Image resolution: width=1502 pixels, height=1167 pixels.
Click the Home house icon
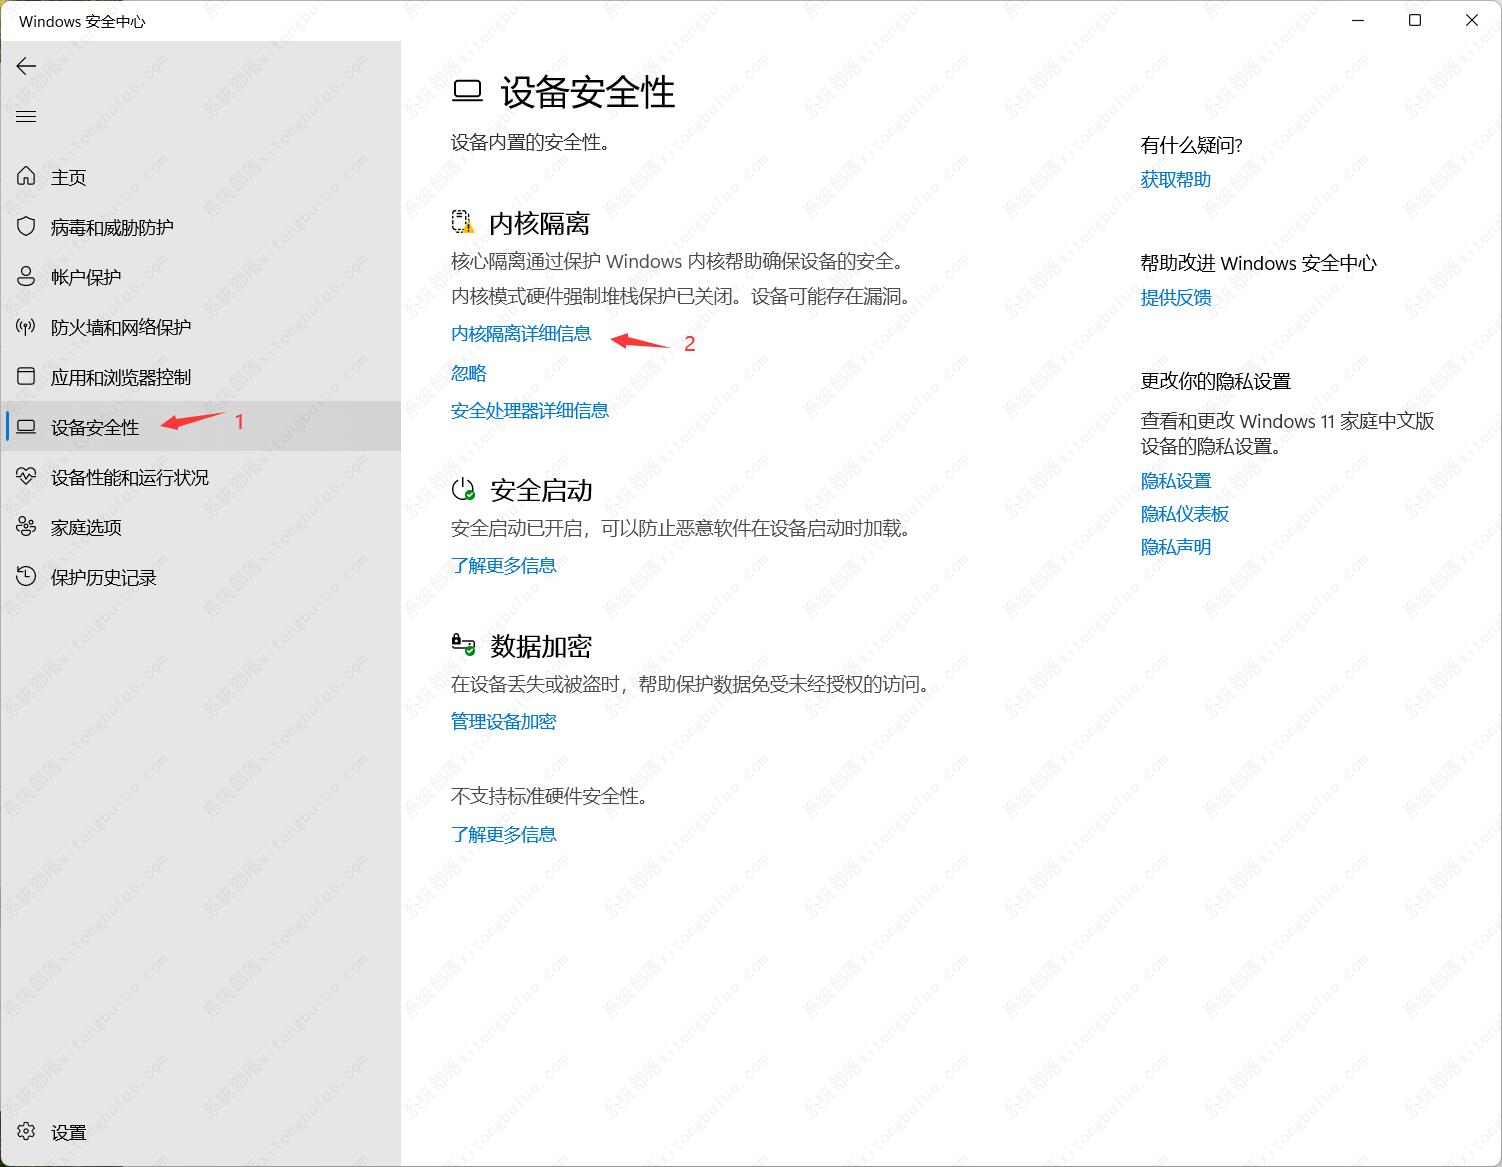point(26,177)
